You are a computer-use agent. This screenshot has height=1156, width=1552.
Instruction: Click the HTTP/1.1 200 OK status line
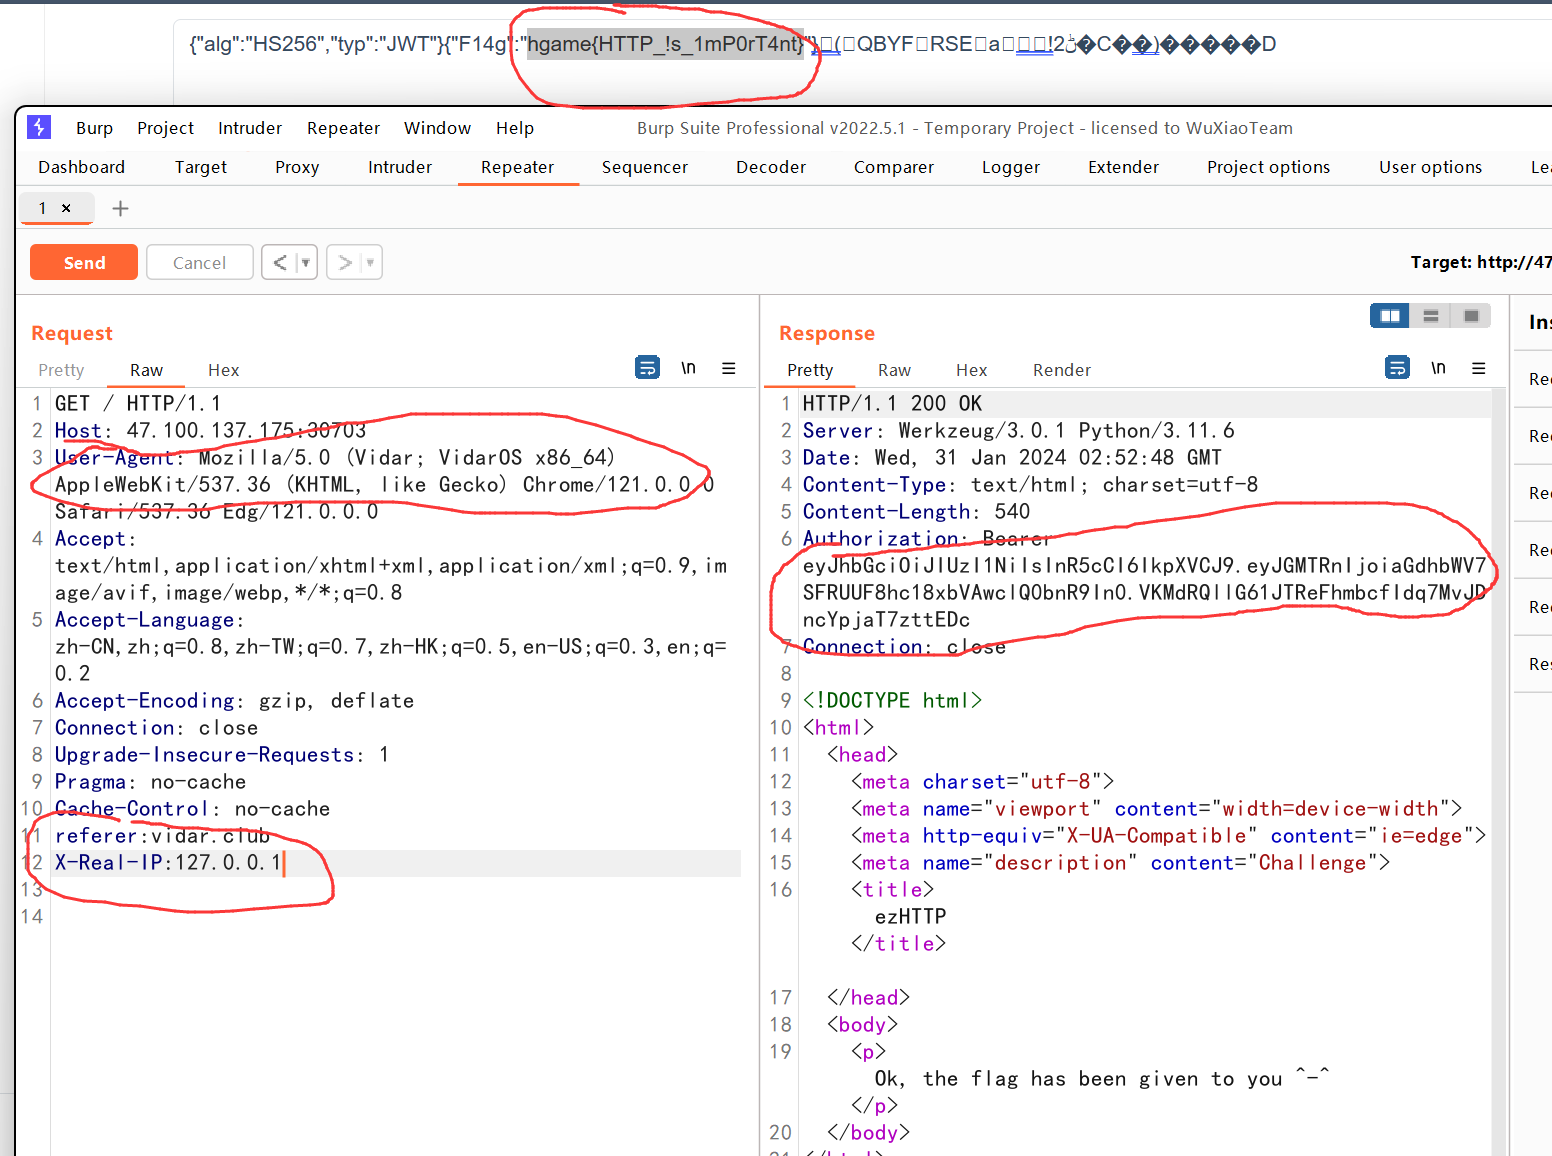click(892, 404)
